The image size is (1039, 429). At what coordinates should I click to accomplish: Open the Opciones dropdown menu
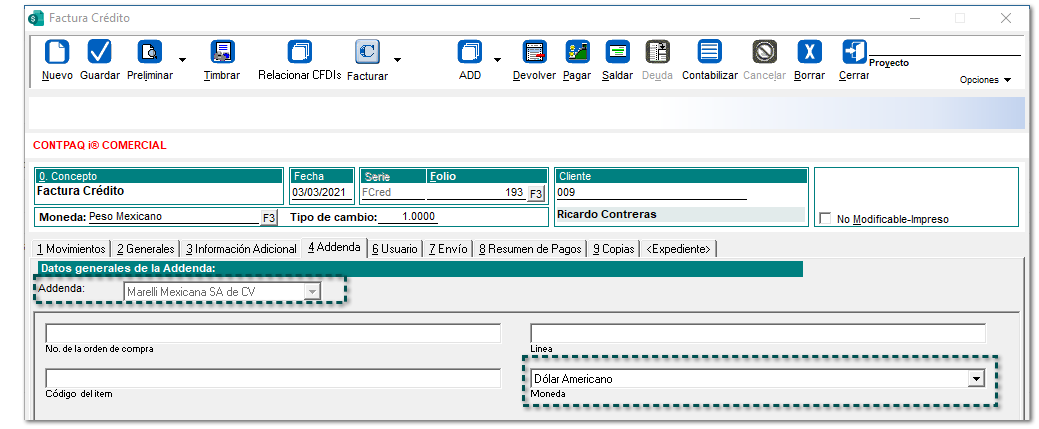[x=985, y=80]
